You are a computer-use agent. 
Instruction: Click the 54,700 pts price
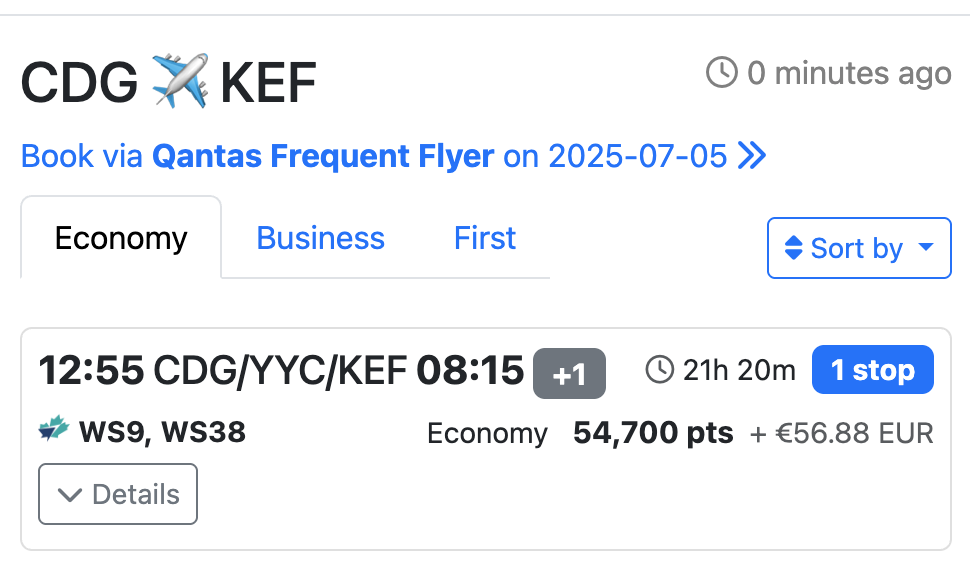[x=653, y=433]
